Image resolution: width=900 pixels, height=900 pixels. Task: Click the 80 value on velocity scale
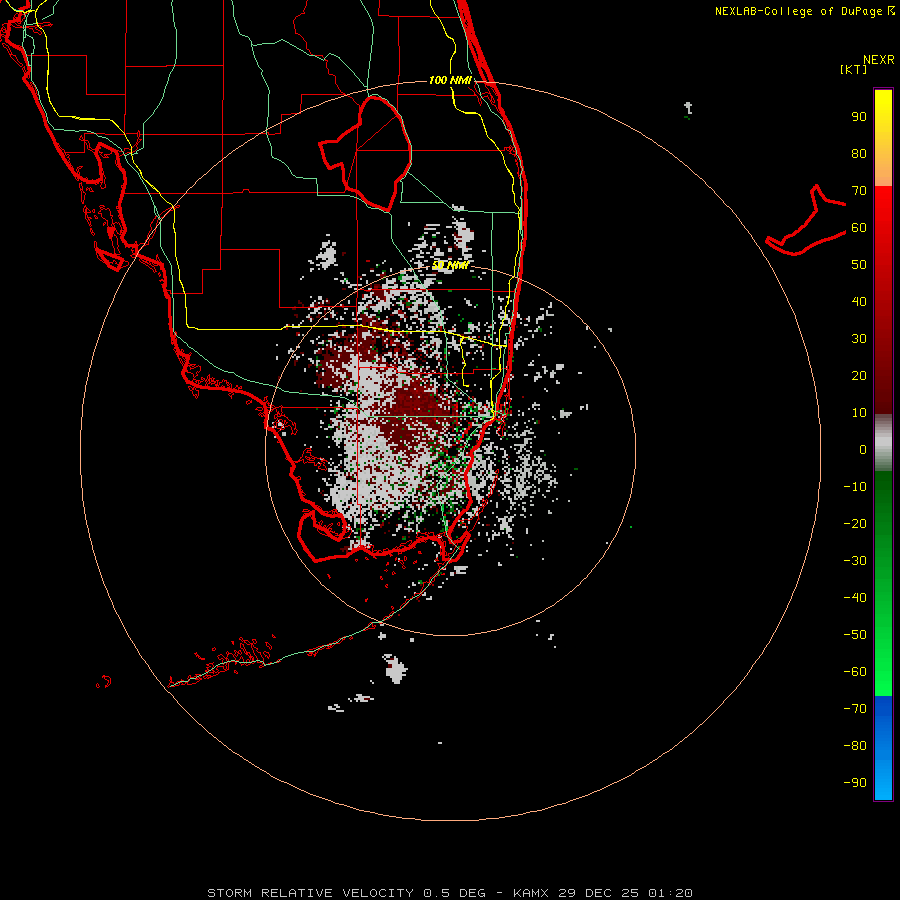(859, 154)
